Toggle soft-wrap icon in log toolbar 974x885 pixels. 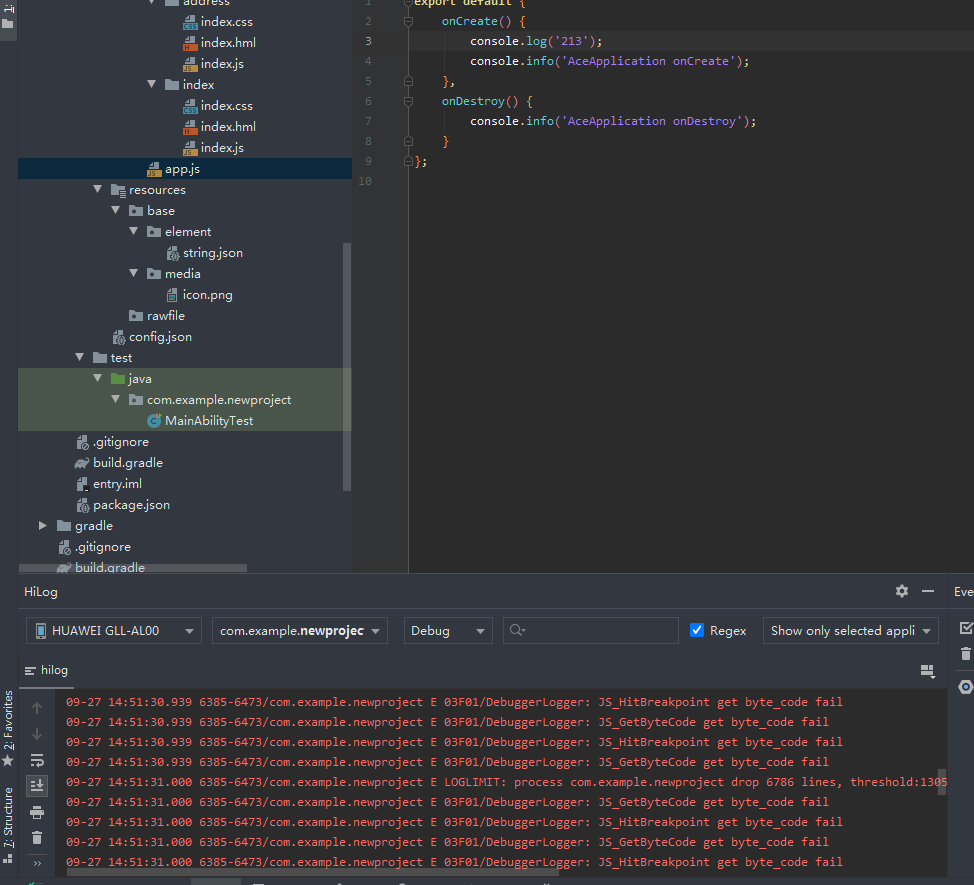click(37, 760)
